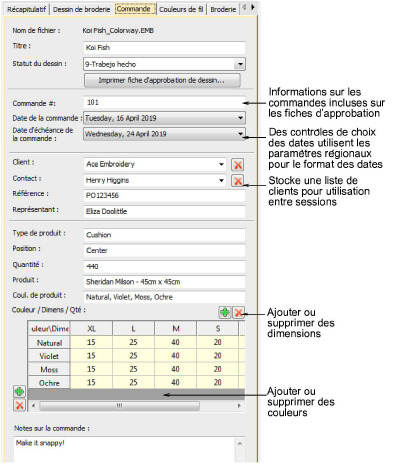This screenshot has height=464, width=399.
Task: Click Natural M cell showing 40
Action: [x=176, y=342]
